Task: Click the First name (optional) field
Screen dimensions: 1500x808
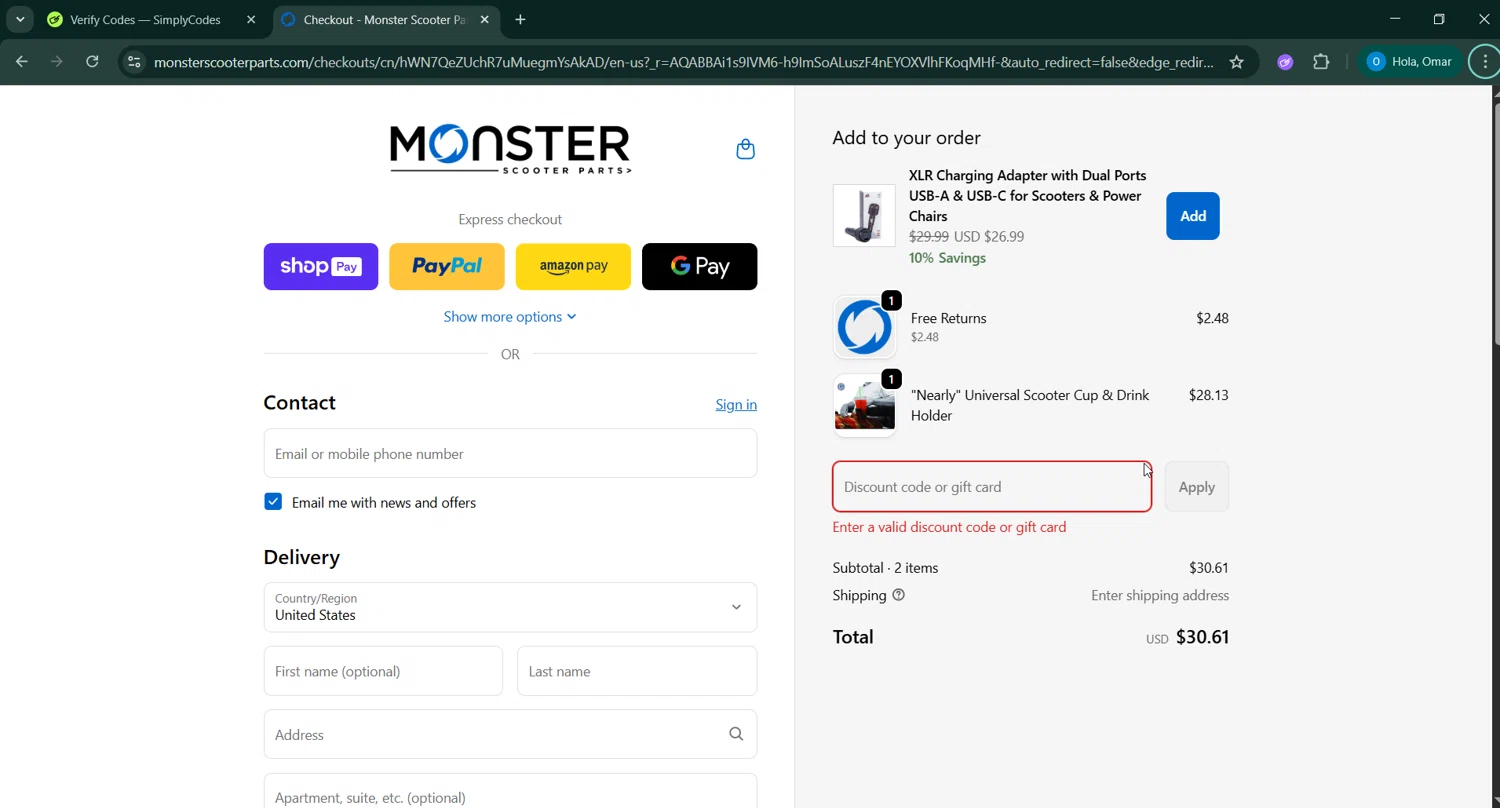Action: tap(383, 671)
